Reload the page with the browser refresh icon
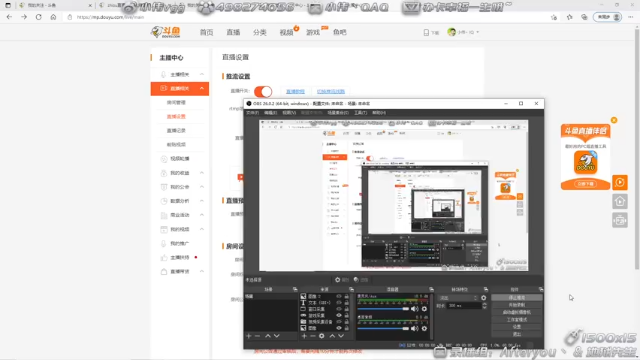The width and height of the screenshot is (640, 360). point(38,17)
